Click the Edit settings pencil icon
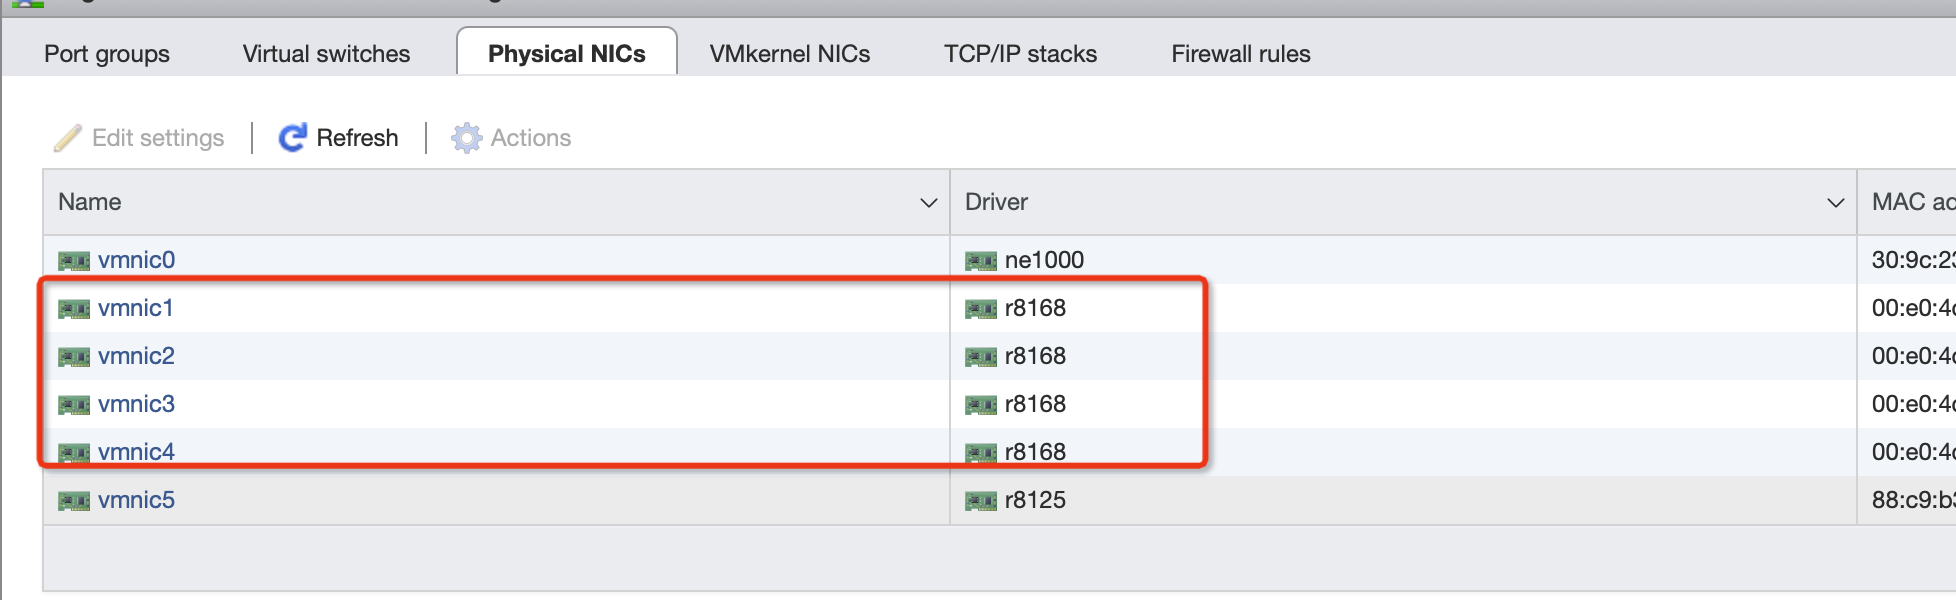Image resolution: width=1956 pixels, height=600 pixels. tap(67, 138)
